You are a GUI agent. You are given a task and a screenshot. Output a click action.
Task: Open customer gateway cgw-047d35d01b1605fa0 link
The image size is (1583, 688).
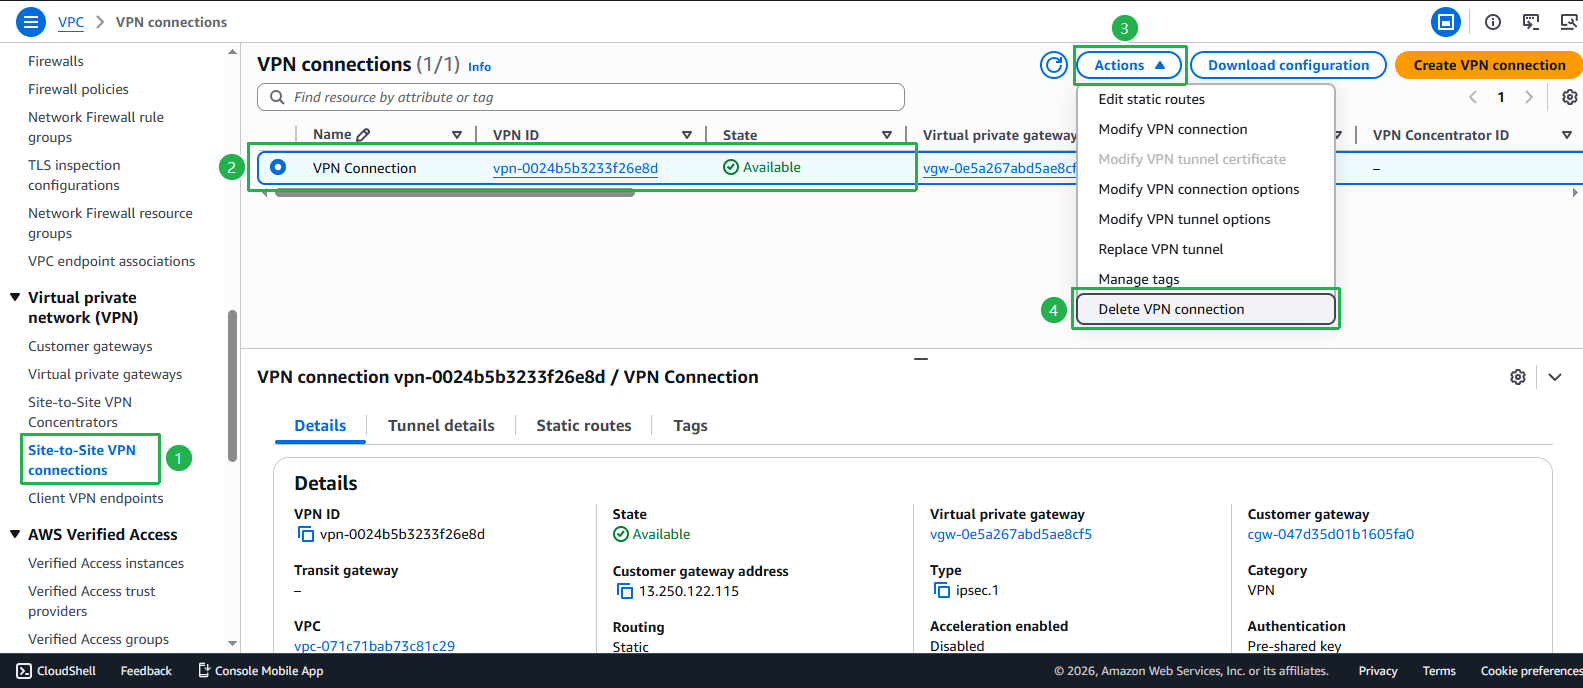point(1331,534)
